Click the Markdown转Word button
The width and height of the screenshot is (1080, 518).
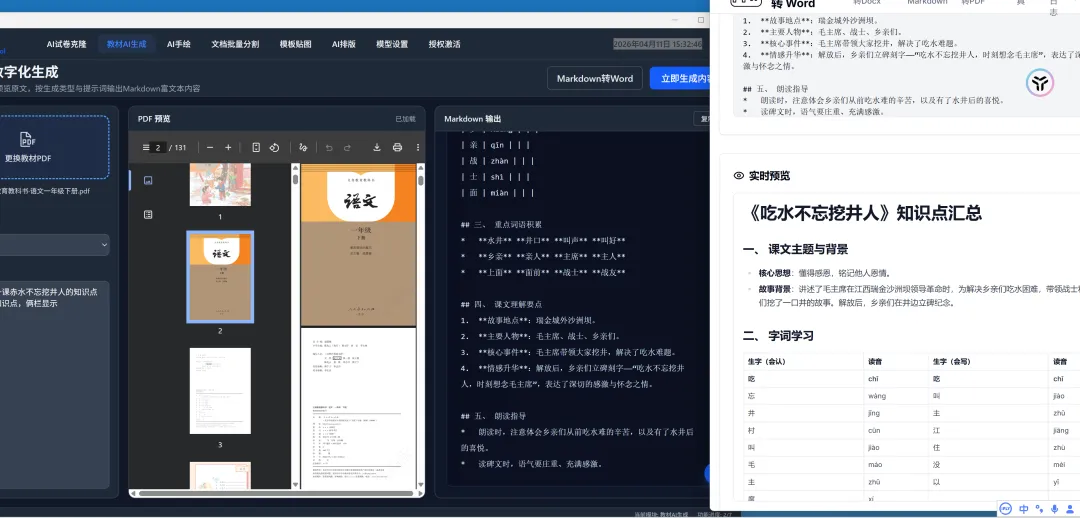tap(595, 79)
